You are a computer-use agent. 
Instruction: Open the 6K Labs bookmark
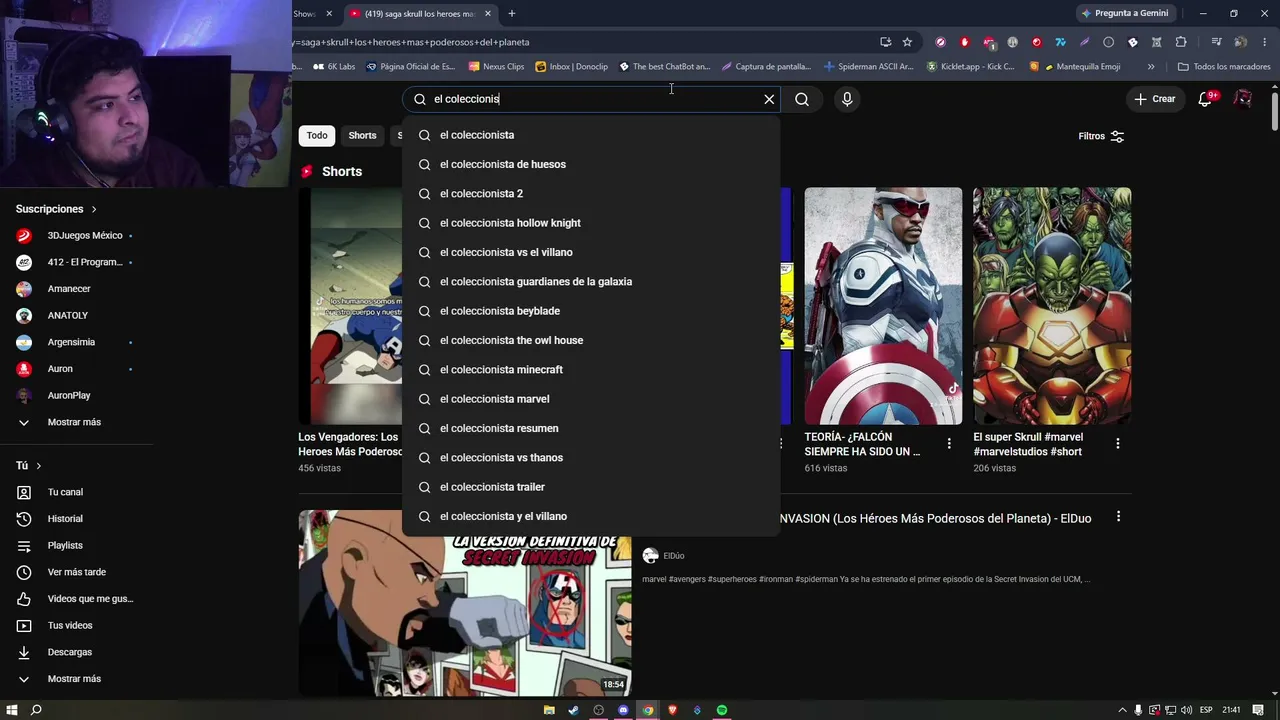point(334,67)
